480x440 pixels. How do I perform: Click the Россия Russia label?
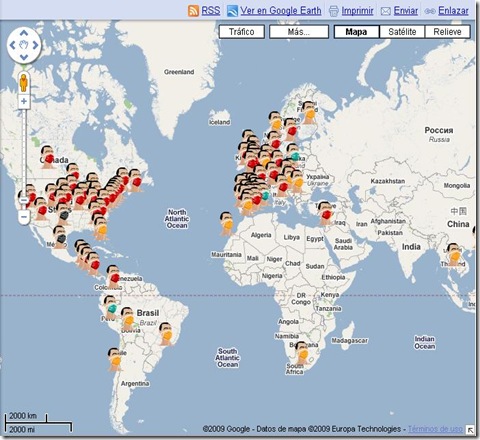[439, 134]
